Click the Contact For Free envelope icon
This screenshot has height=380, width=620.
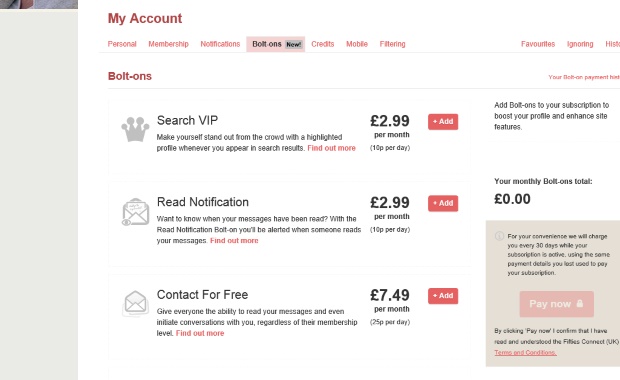coord(135,303)
